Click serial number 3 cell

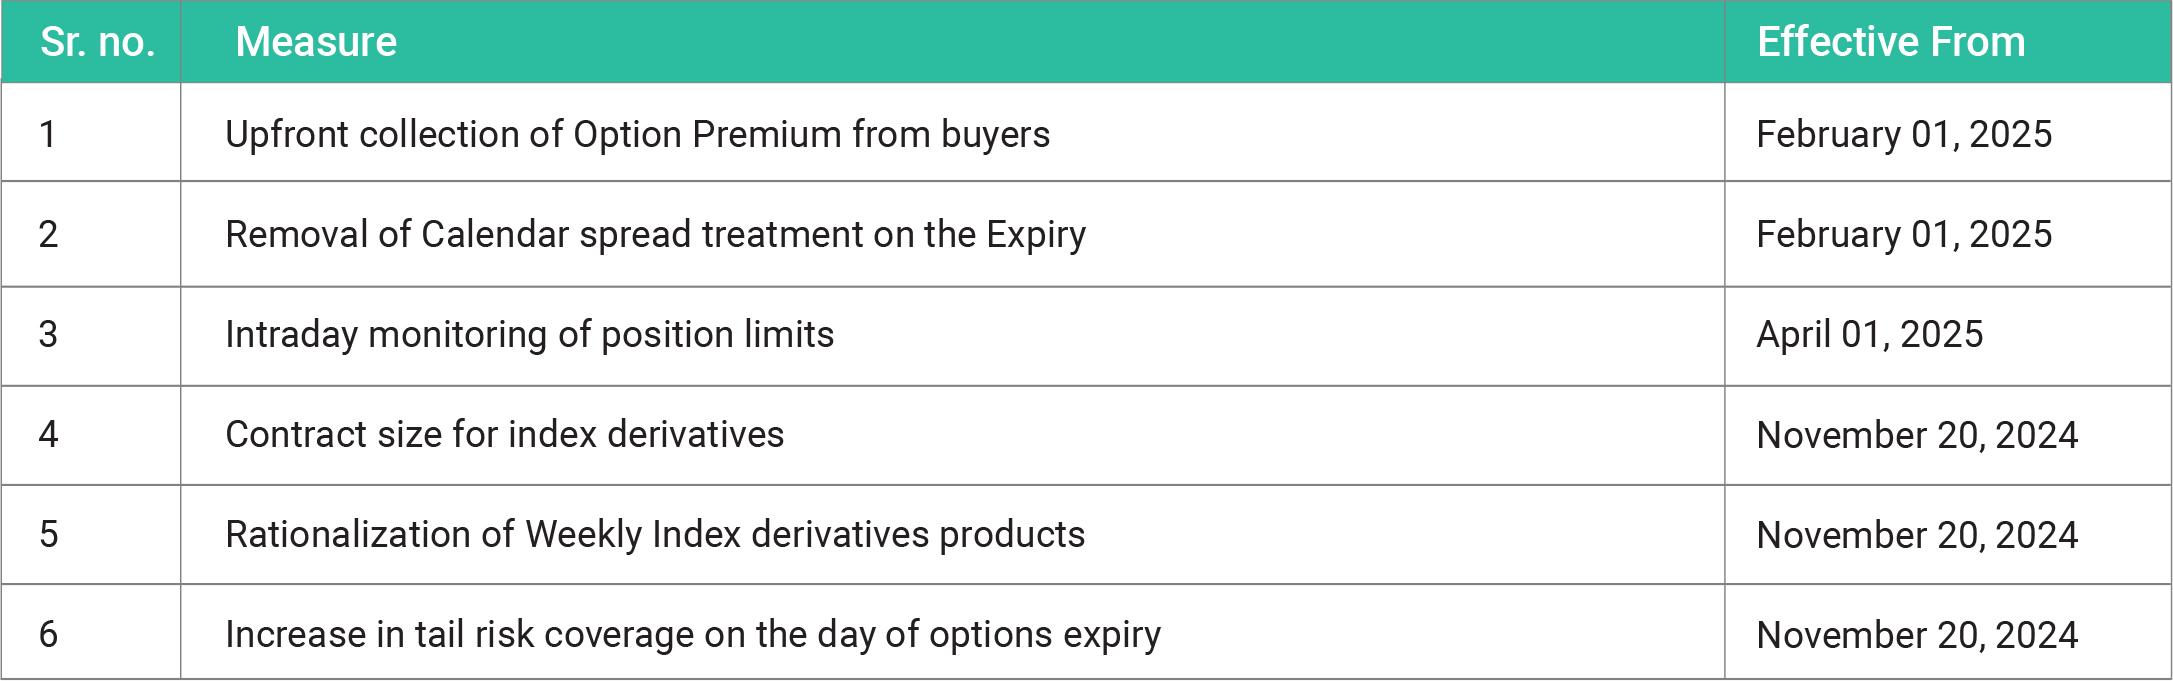pos(48,334)
